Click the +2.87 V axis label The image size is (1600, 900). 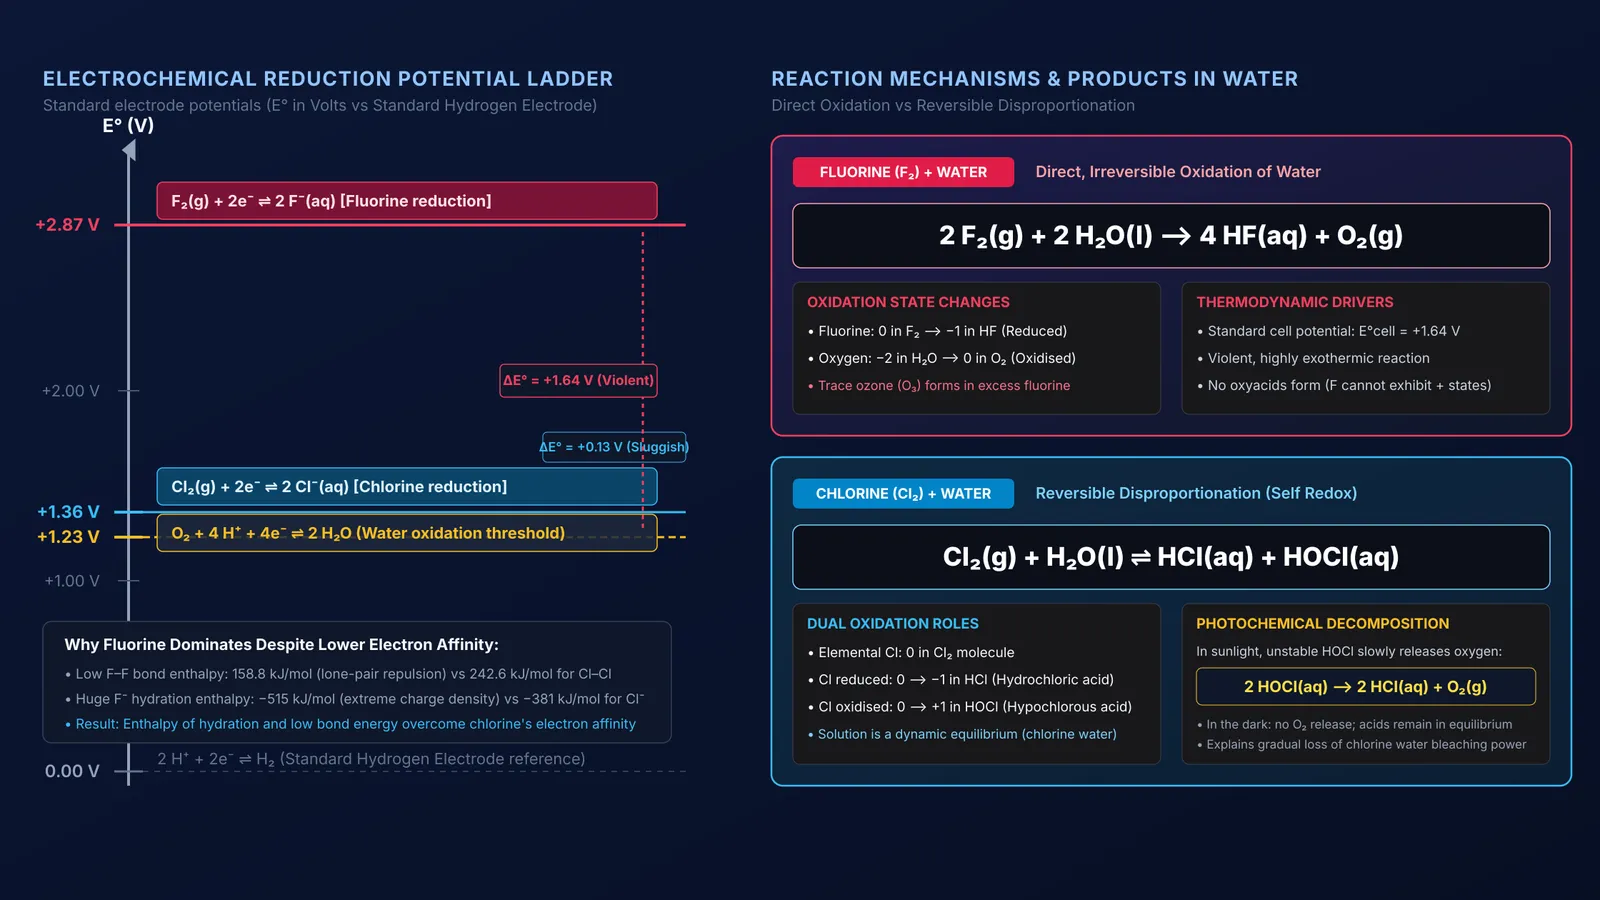[x=68, y=225]
